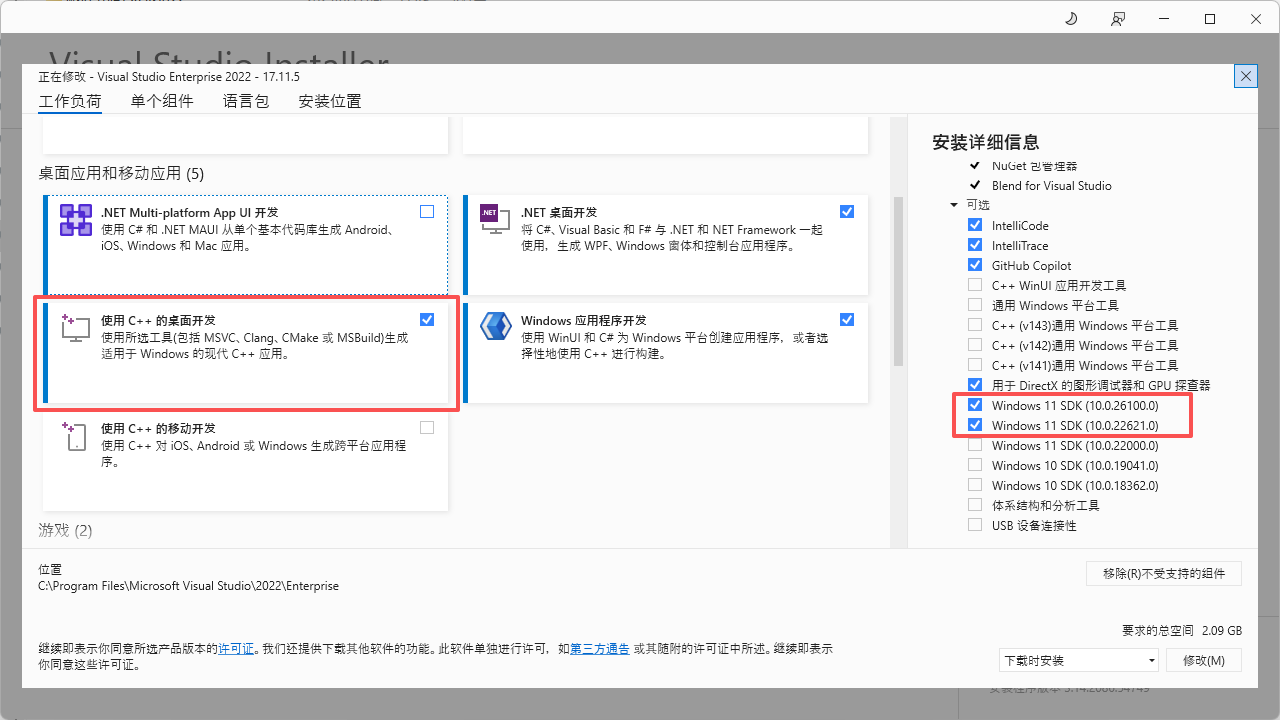
Task: Check USB 设备连接性 option
Action: pyautogui.click(x=975, y=525)
